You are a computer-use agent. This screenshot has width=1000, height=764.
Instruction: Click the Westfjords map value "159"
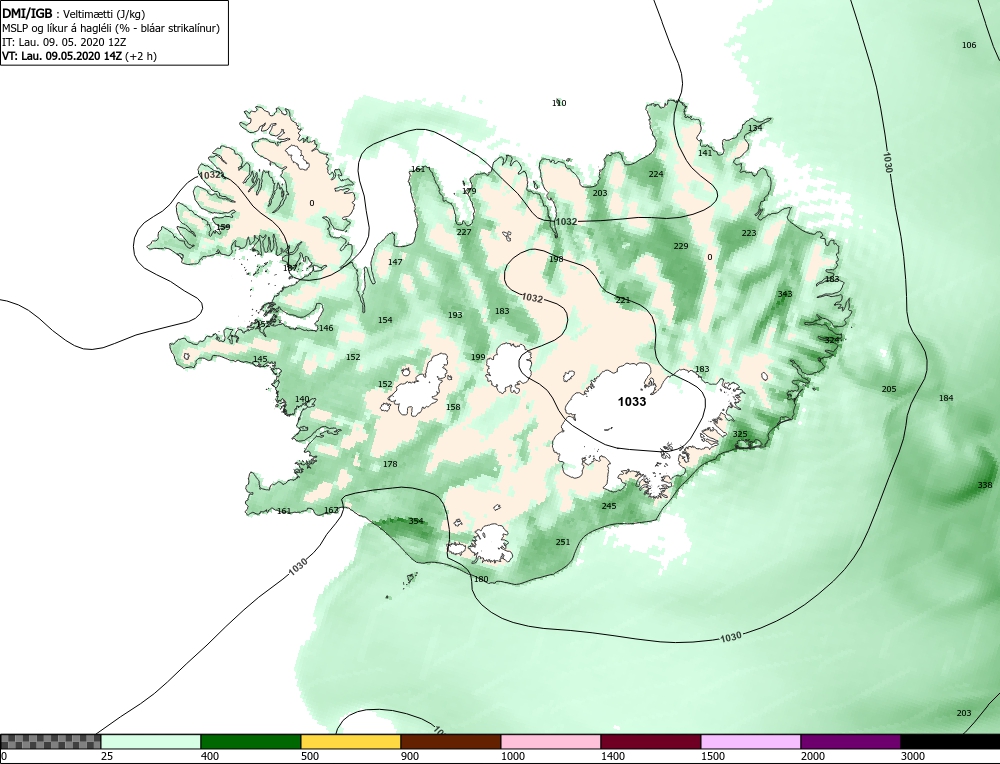tap(223, 227)
